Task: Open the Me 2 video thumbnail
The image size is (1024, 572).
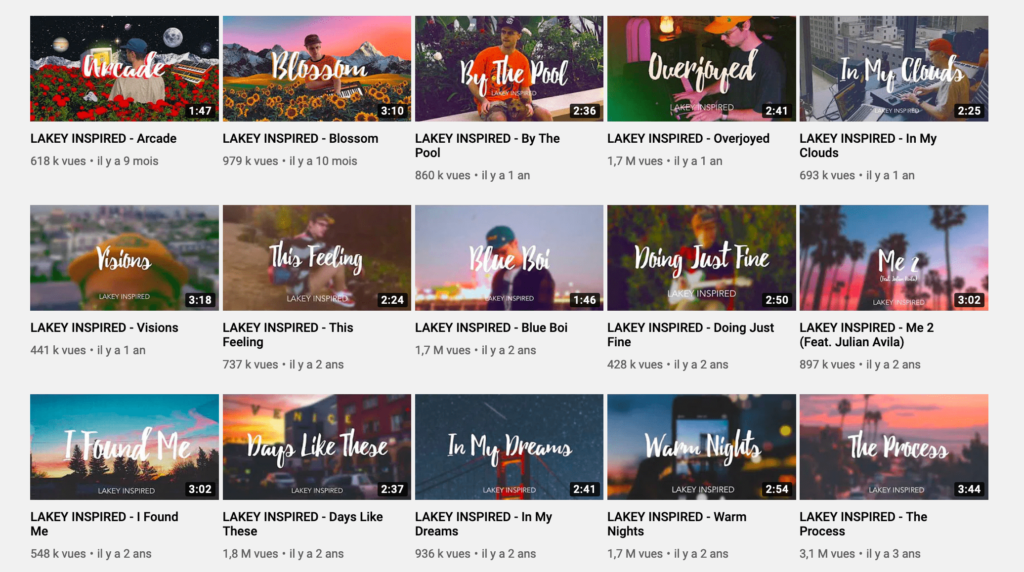Action: [x=893, y=258]
